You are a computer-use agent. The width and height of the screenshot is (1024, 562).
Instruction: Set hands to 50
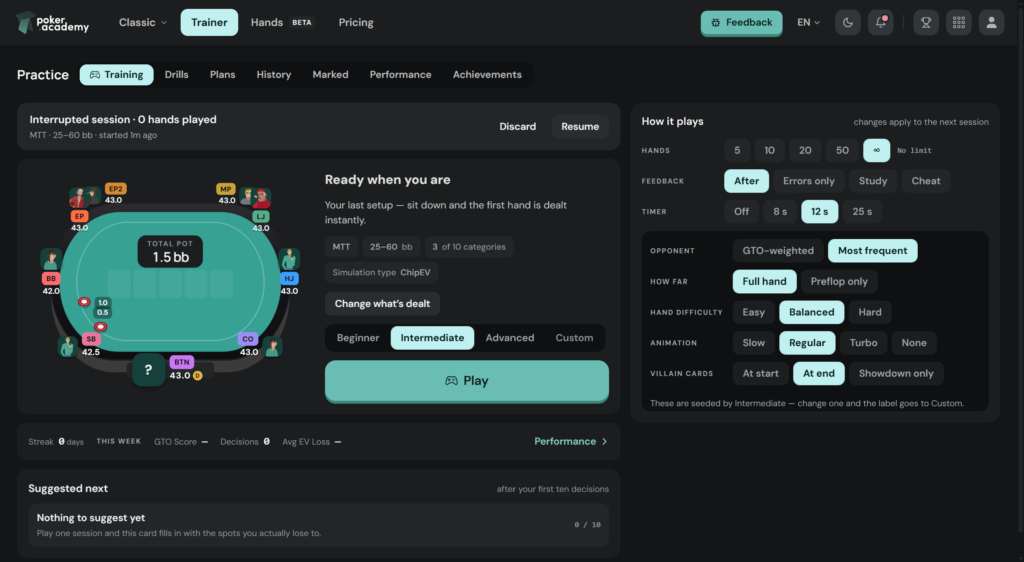[842, 150]
